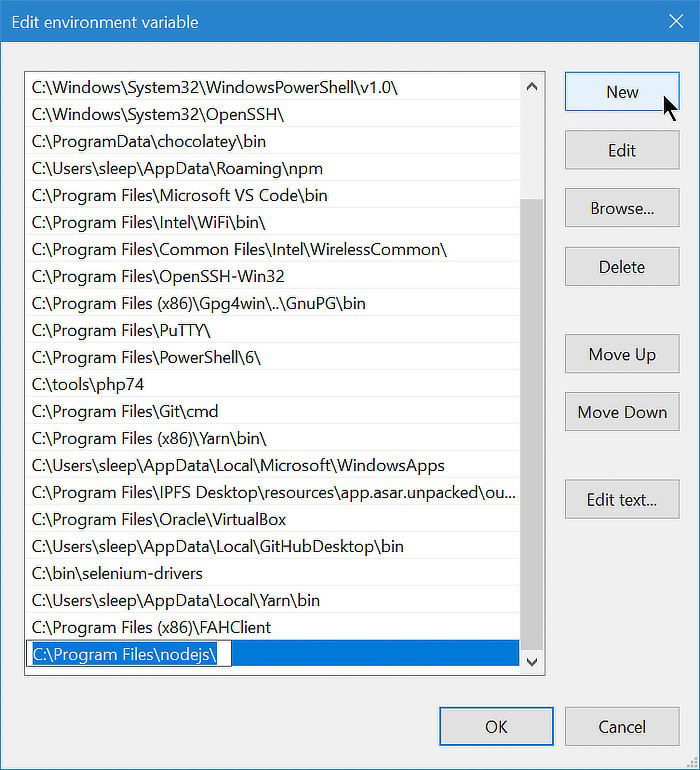Move the selected entry down
Viewport: 700px width, 770px height.
point(622,412)
